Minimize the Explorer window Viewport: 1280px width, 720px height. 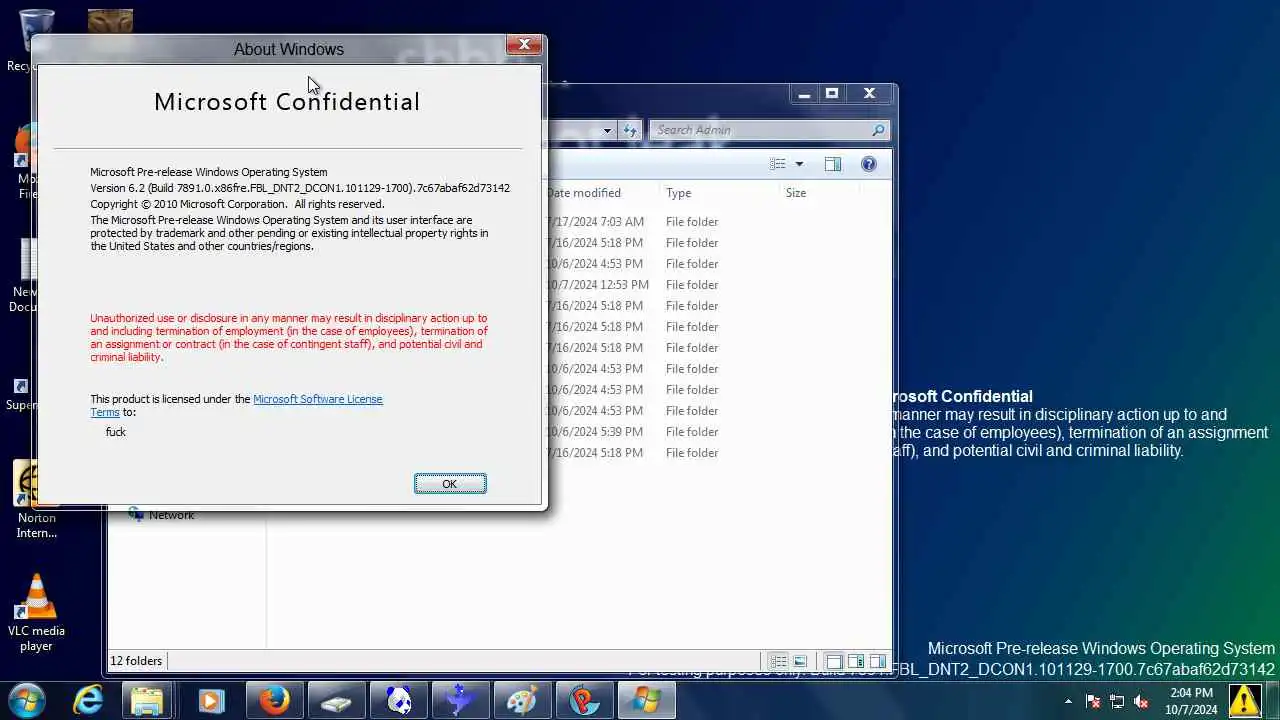pyautogui.click(x=803, y=94)
